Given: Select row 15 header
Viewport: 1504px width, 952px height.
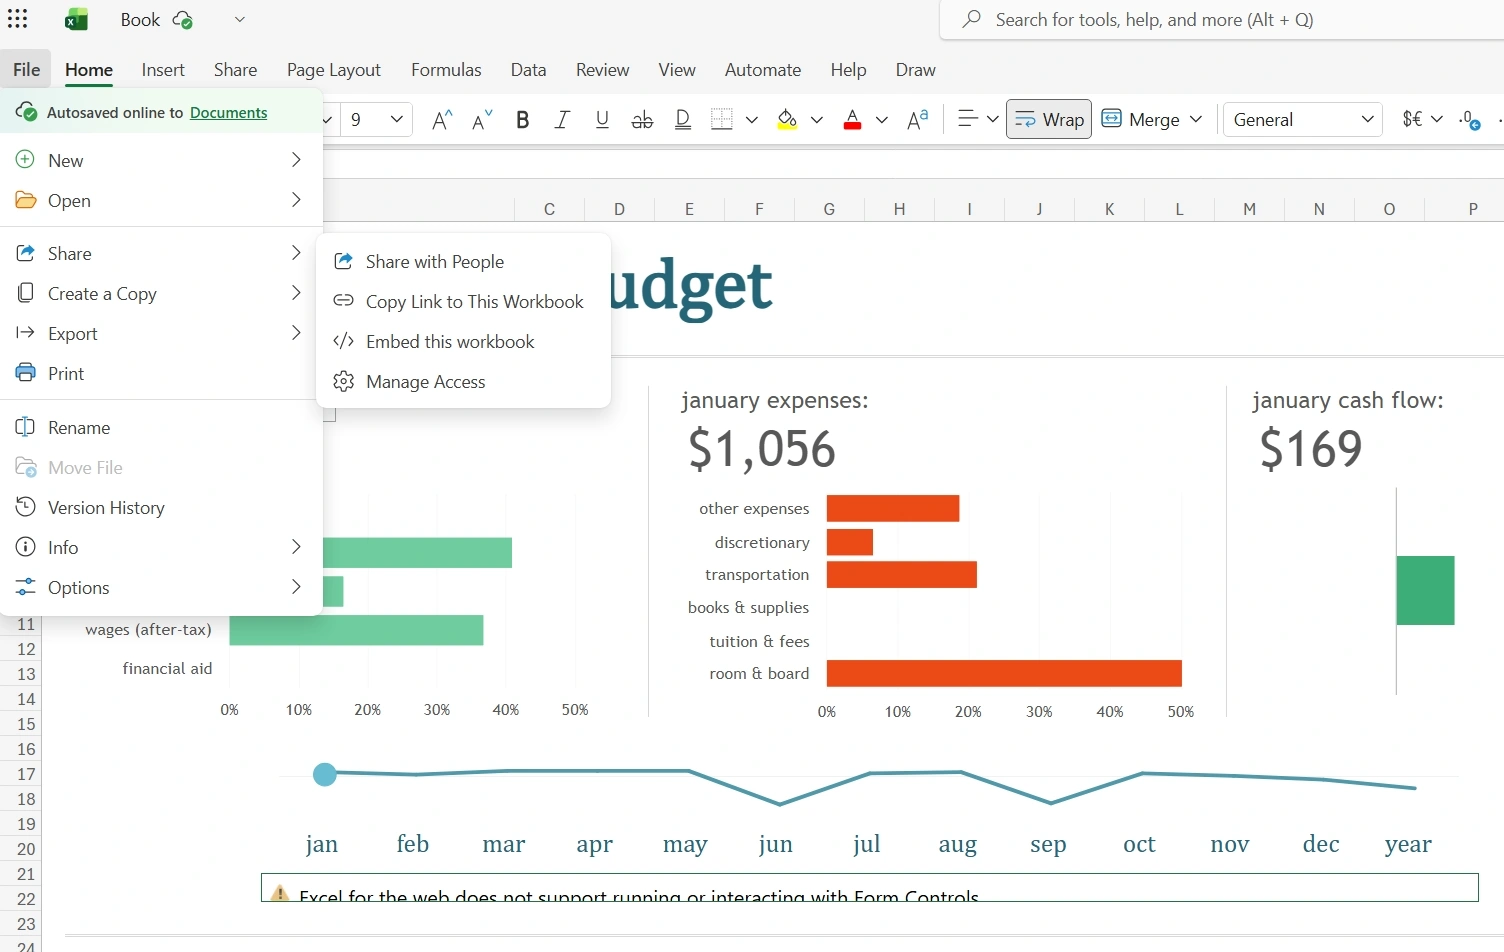Looking at the screenshot, I should pyautogui.click(x=21, y=724).
